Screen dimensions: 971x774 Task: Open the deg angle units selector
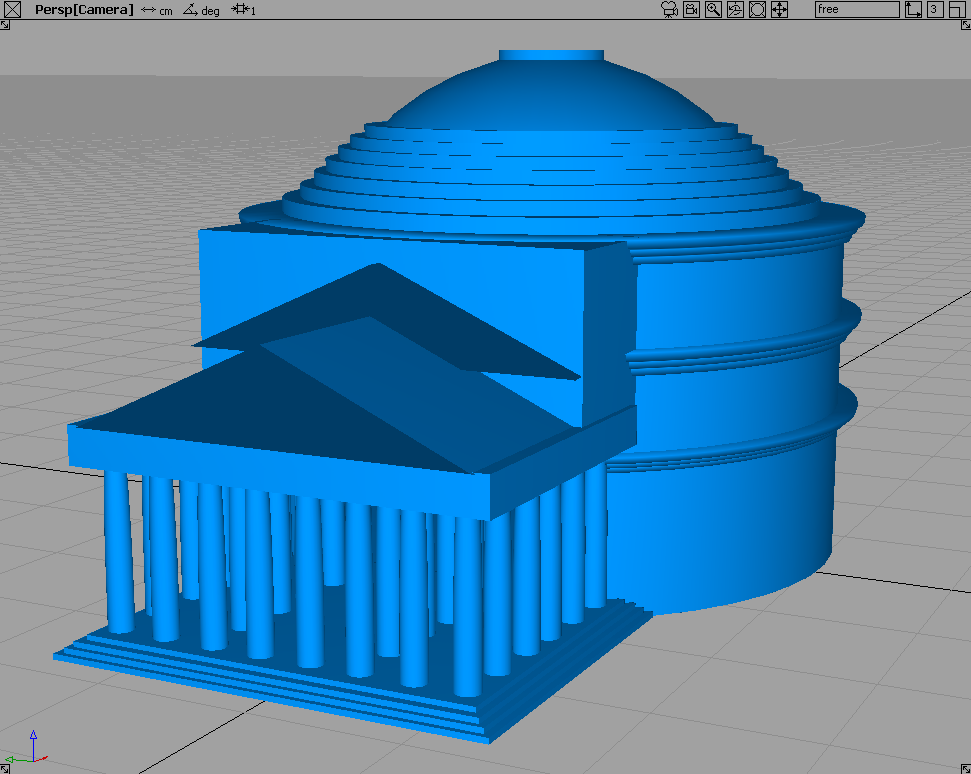click(x=201, y=10)
